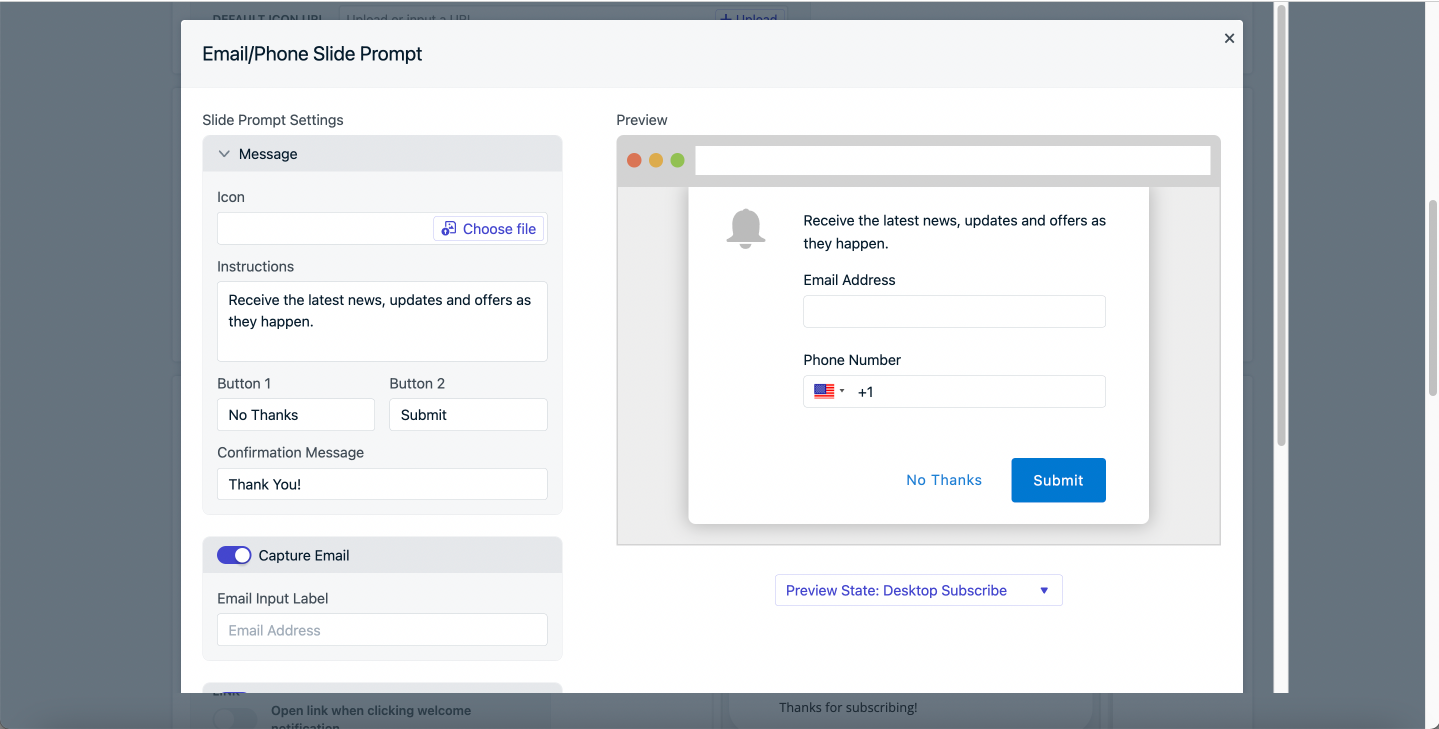Collapse the Message section chevron
Viewport: 1439px width, 729px height.
[x=224, y=154]
